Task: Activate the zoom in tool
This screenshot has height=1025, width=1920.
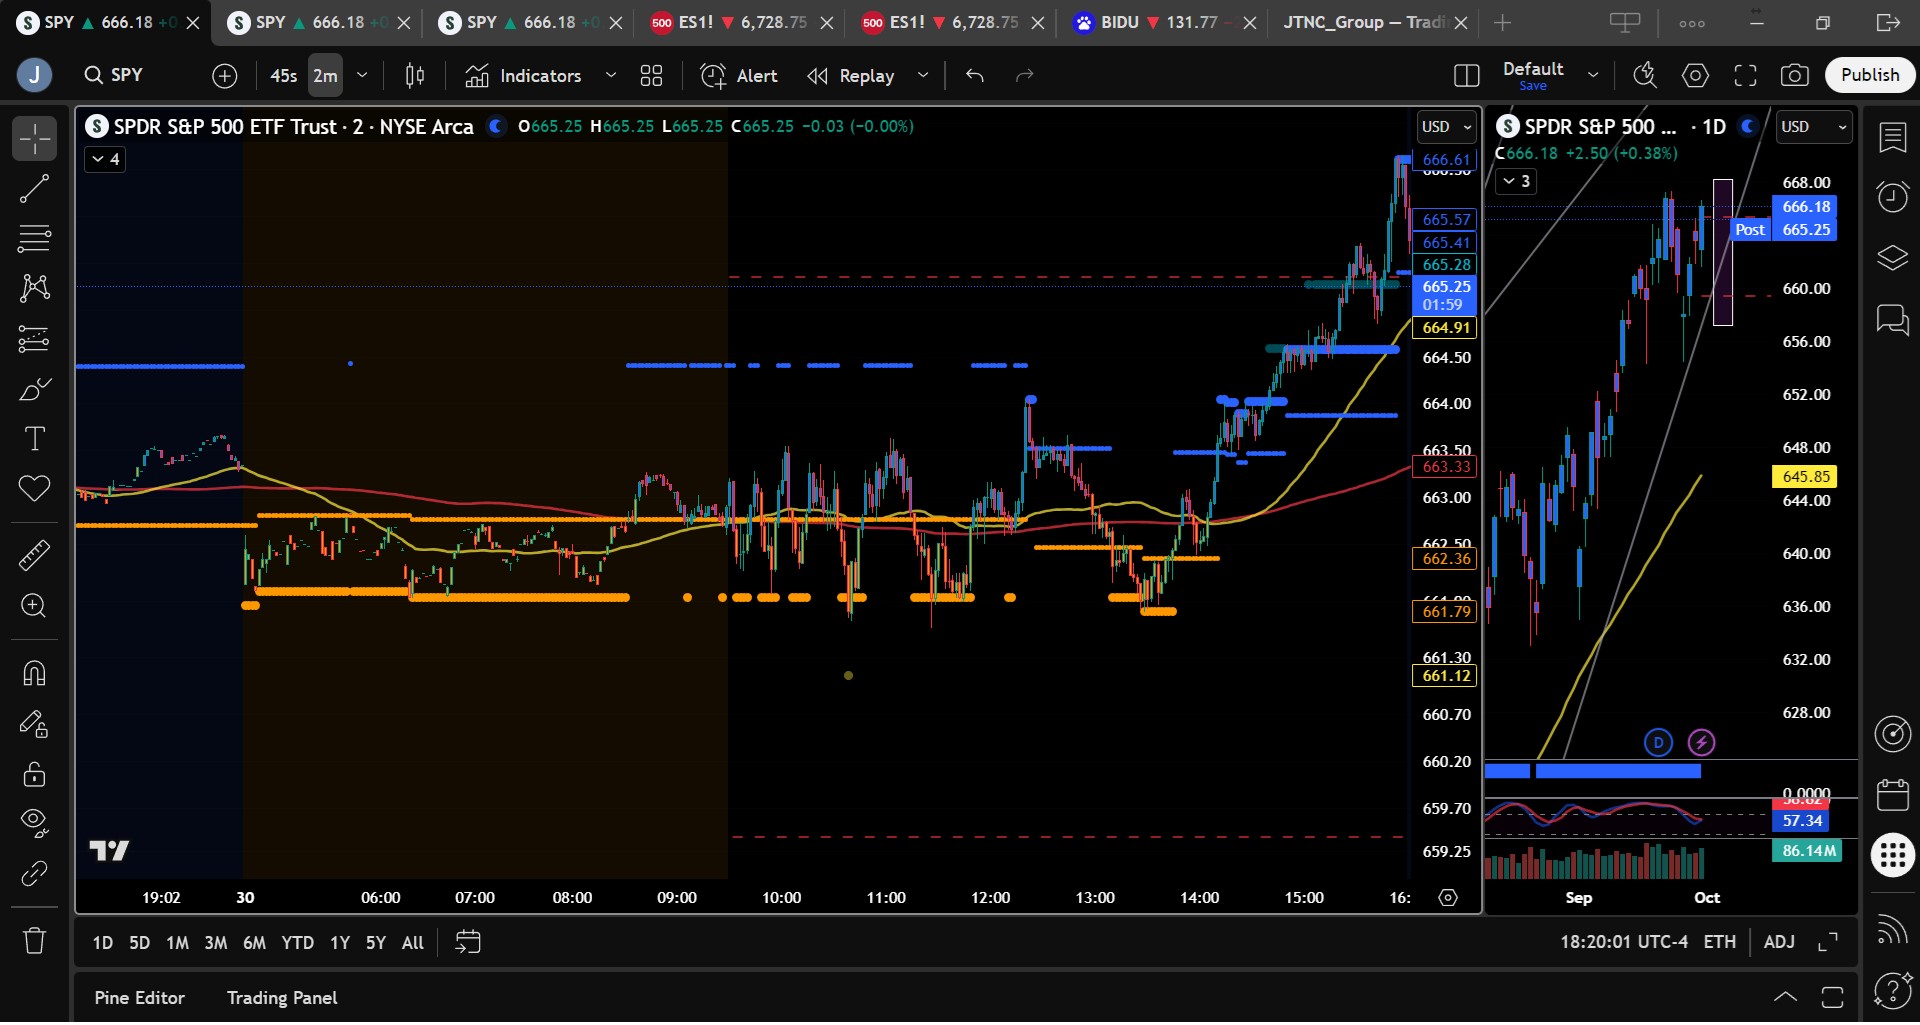Action: 34,606
